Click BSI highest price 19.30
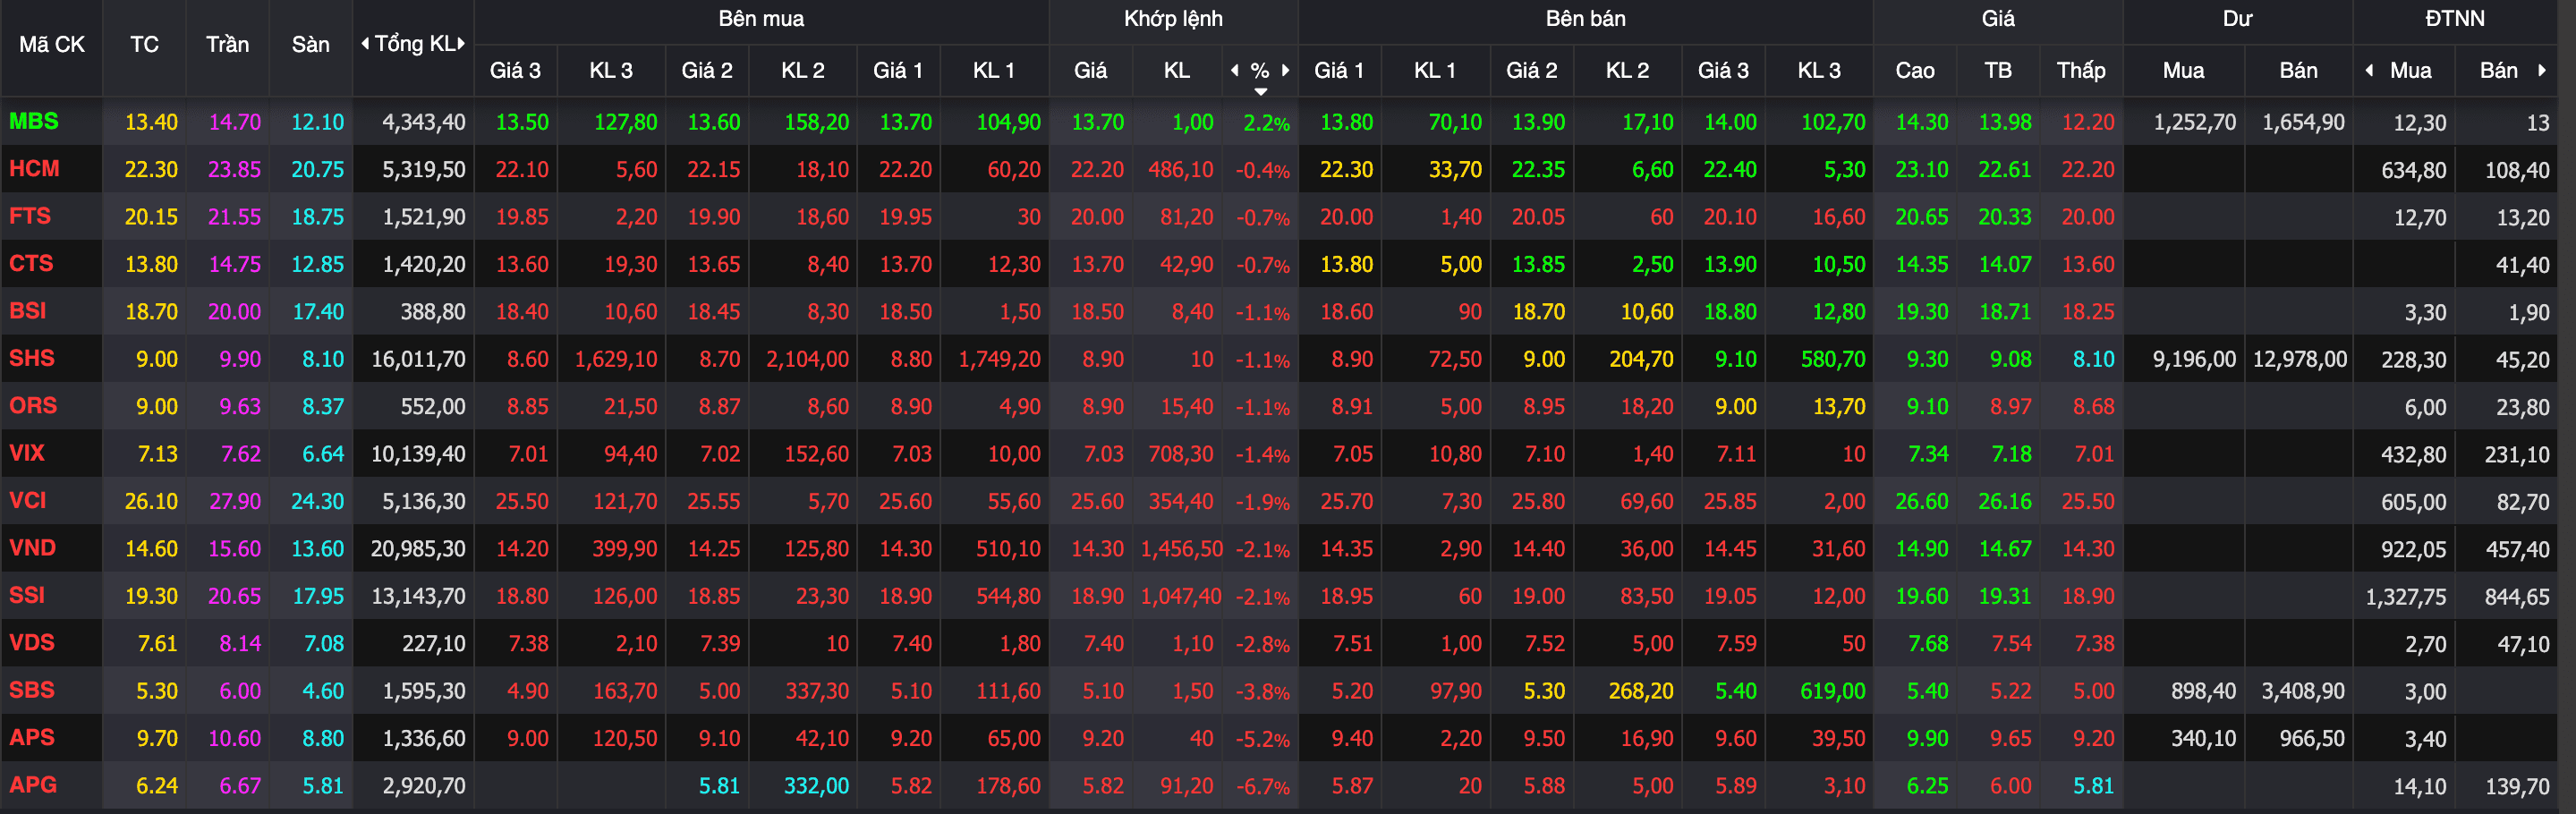This screenshot has width=2576, height=814. (x=1922, y=312)
